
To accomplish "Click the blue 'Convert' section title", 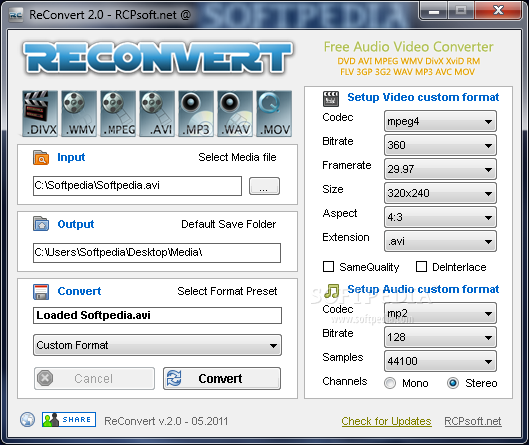I will point(79,291).
